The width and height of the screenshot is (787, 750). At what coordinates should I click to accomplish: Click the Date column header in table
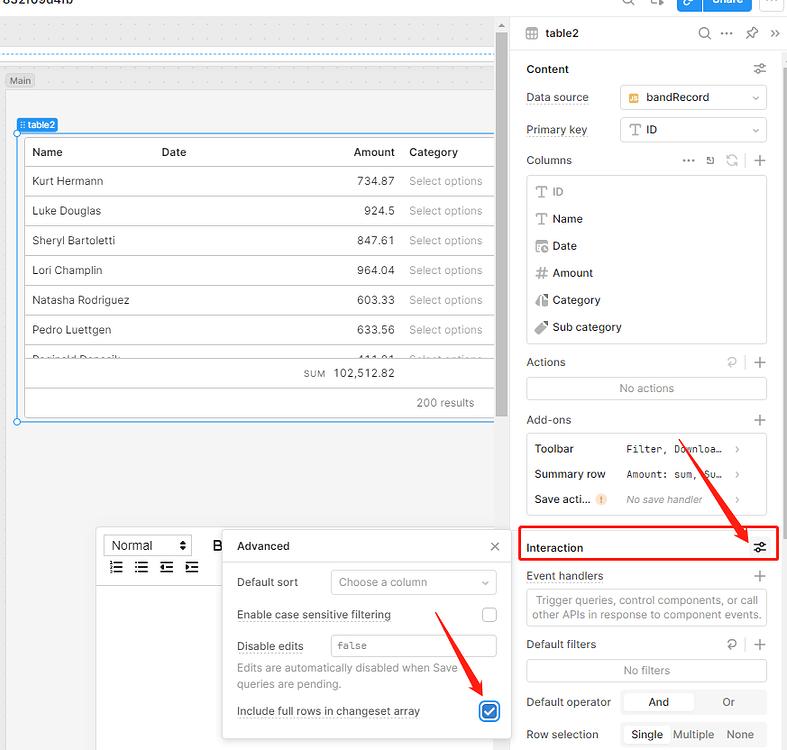(174, 152)
